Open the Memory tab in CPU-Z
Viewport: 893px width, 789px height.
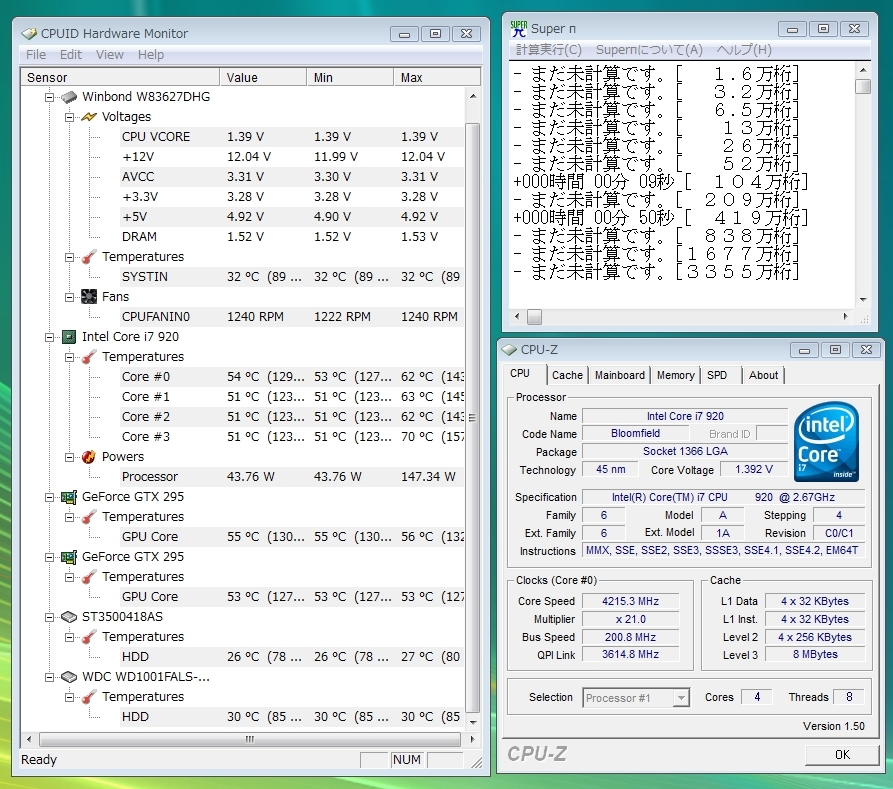click(676, 375)
